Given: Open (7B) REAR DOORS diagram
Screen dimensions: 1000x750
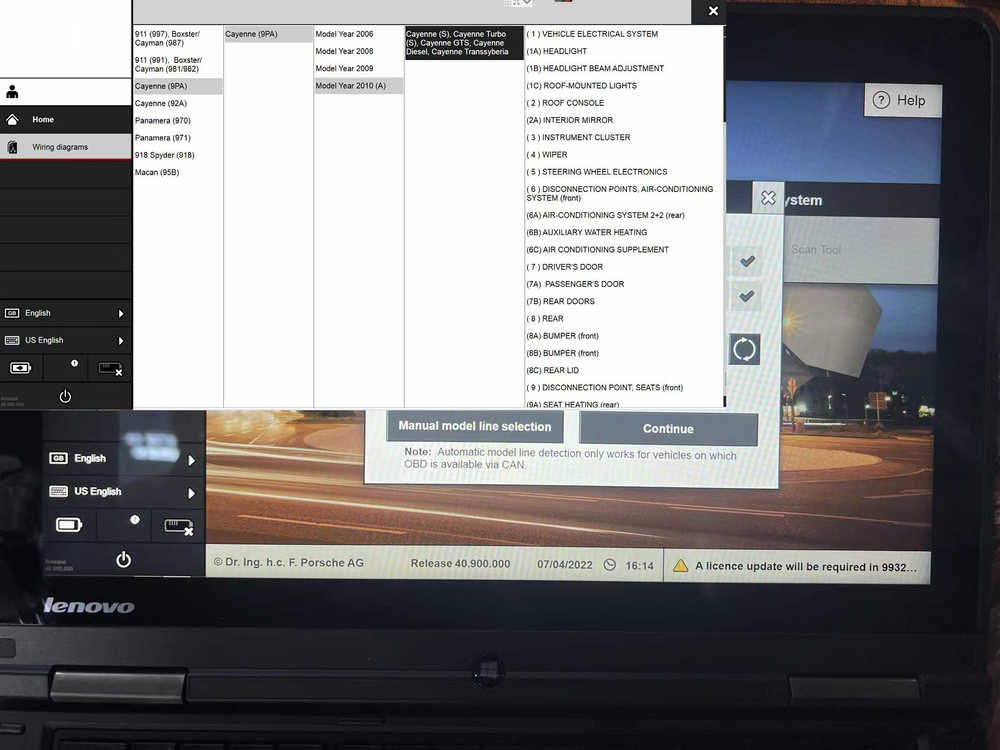Looking at the screenshot, I should pos(561,302).
